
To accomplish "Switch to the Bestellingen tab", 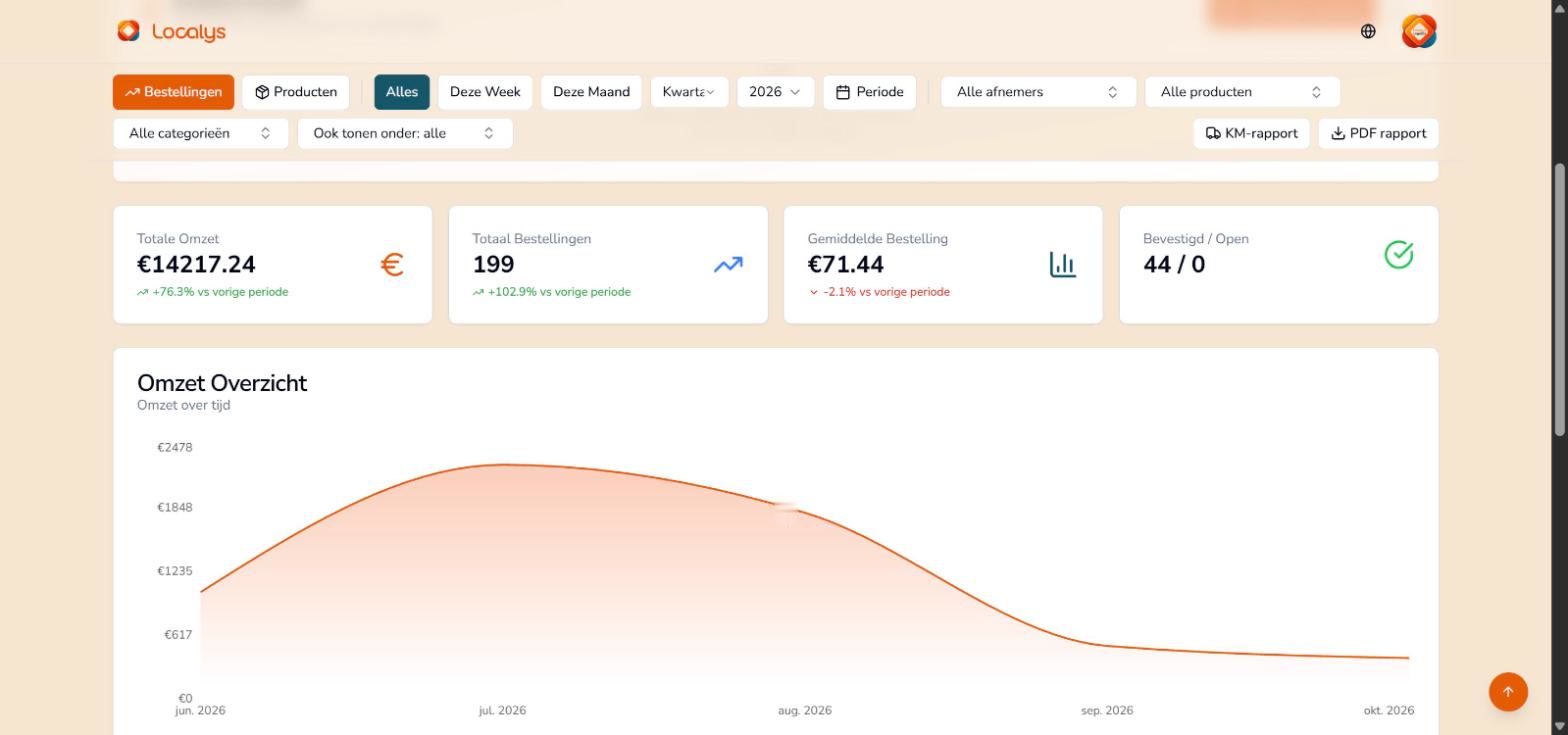I will [x=174, y=92].
